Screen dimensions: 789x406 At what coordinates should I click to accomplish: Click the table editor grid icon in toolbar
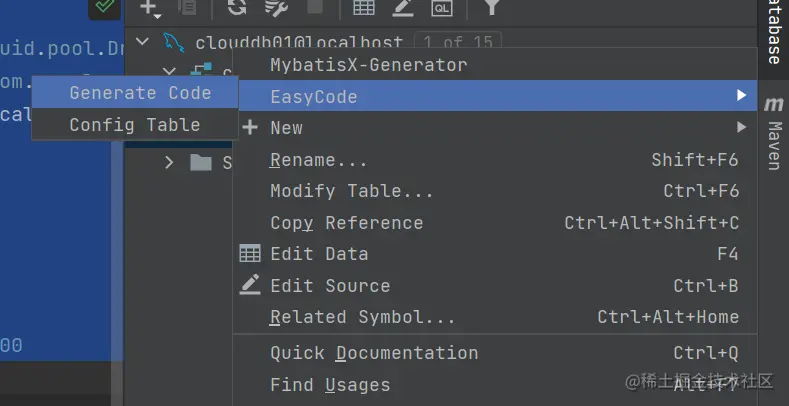coord(363,7)
